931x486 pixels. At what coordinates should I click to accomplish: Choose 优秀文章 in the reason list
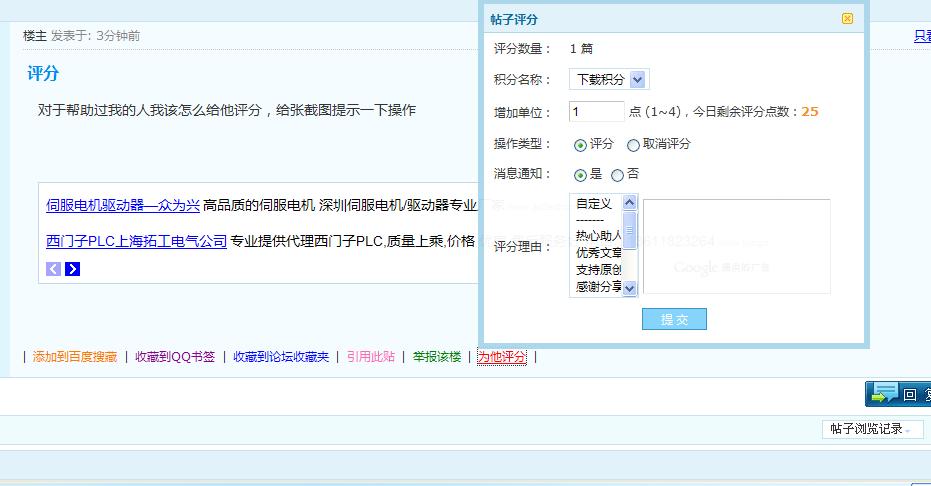(x=598, y=253)
